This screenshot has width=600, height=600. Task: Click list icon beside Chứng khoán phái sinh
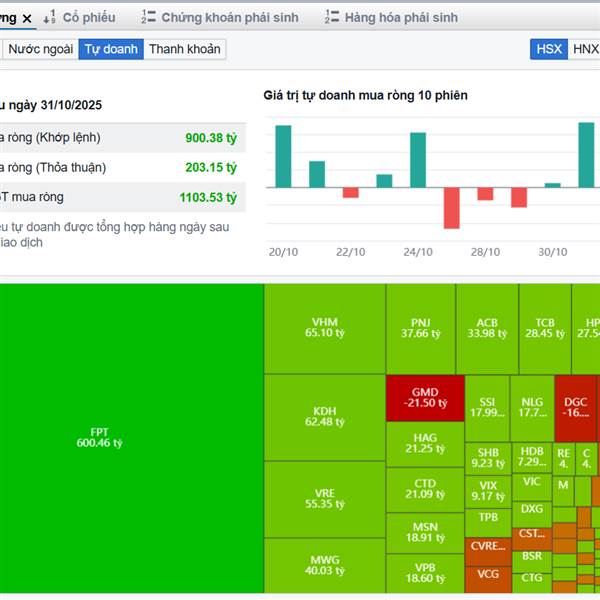[x=148, y=17]
